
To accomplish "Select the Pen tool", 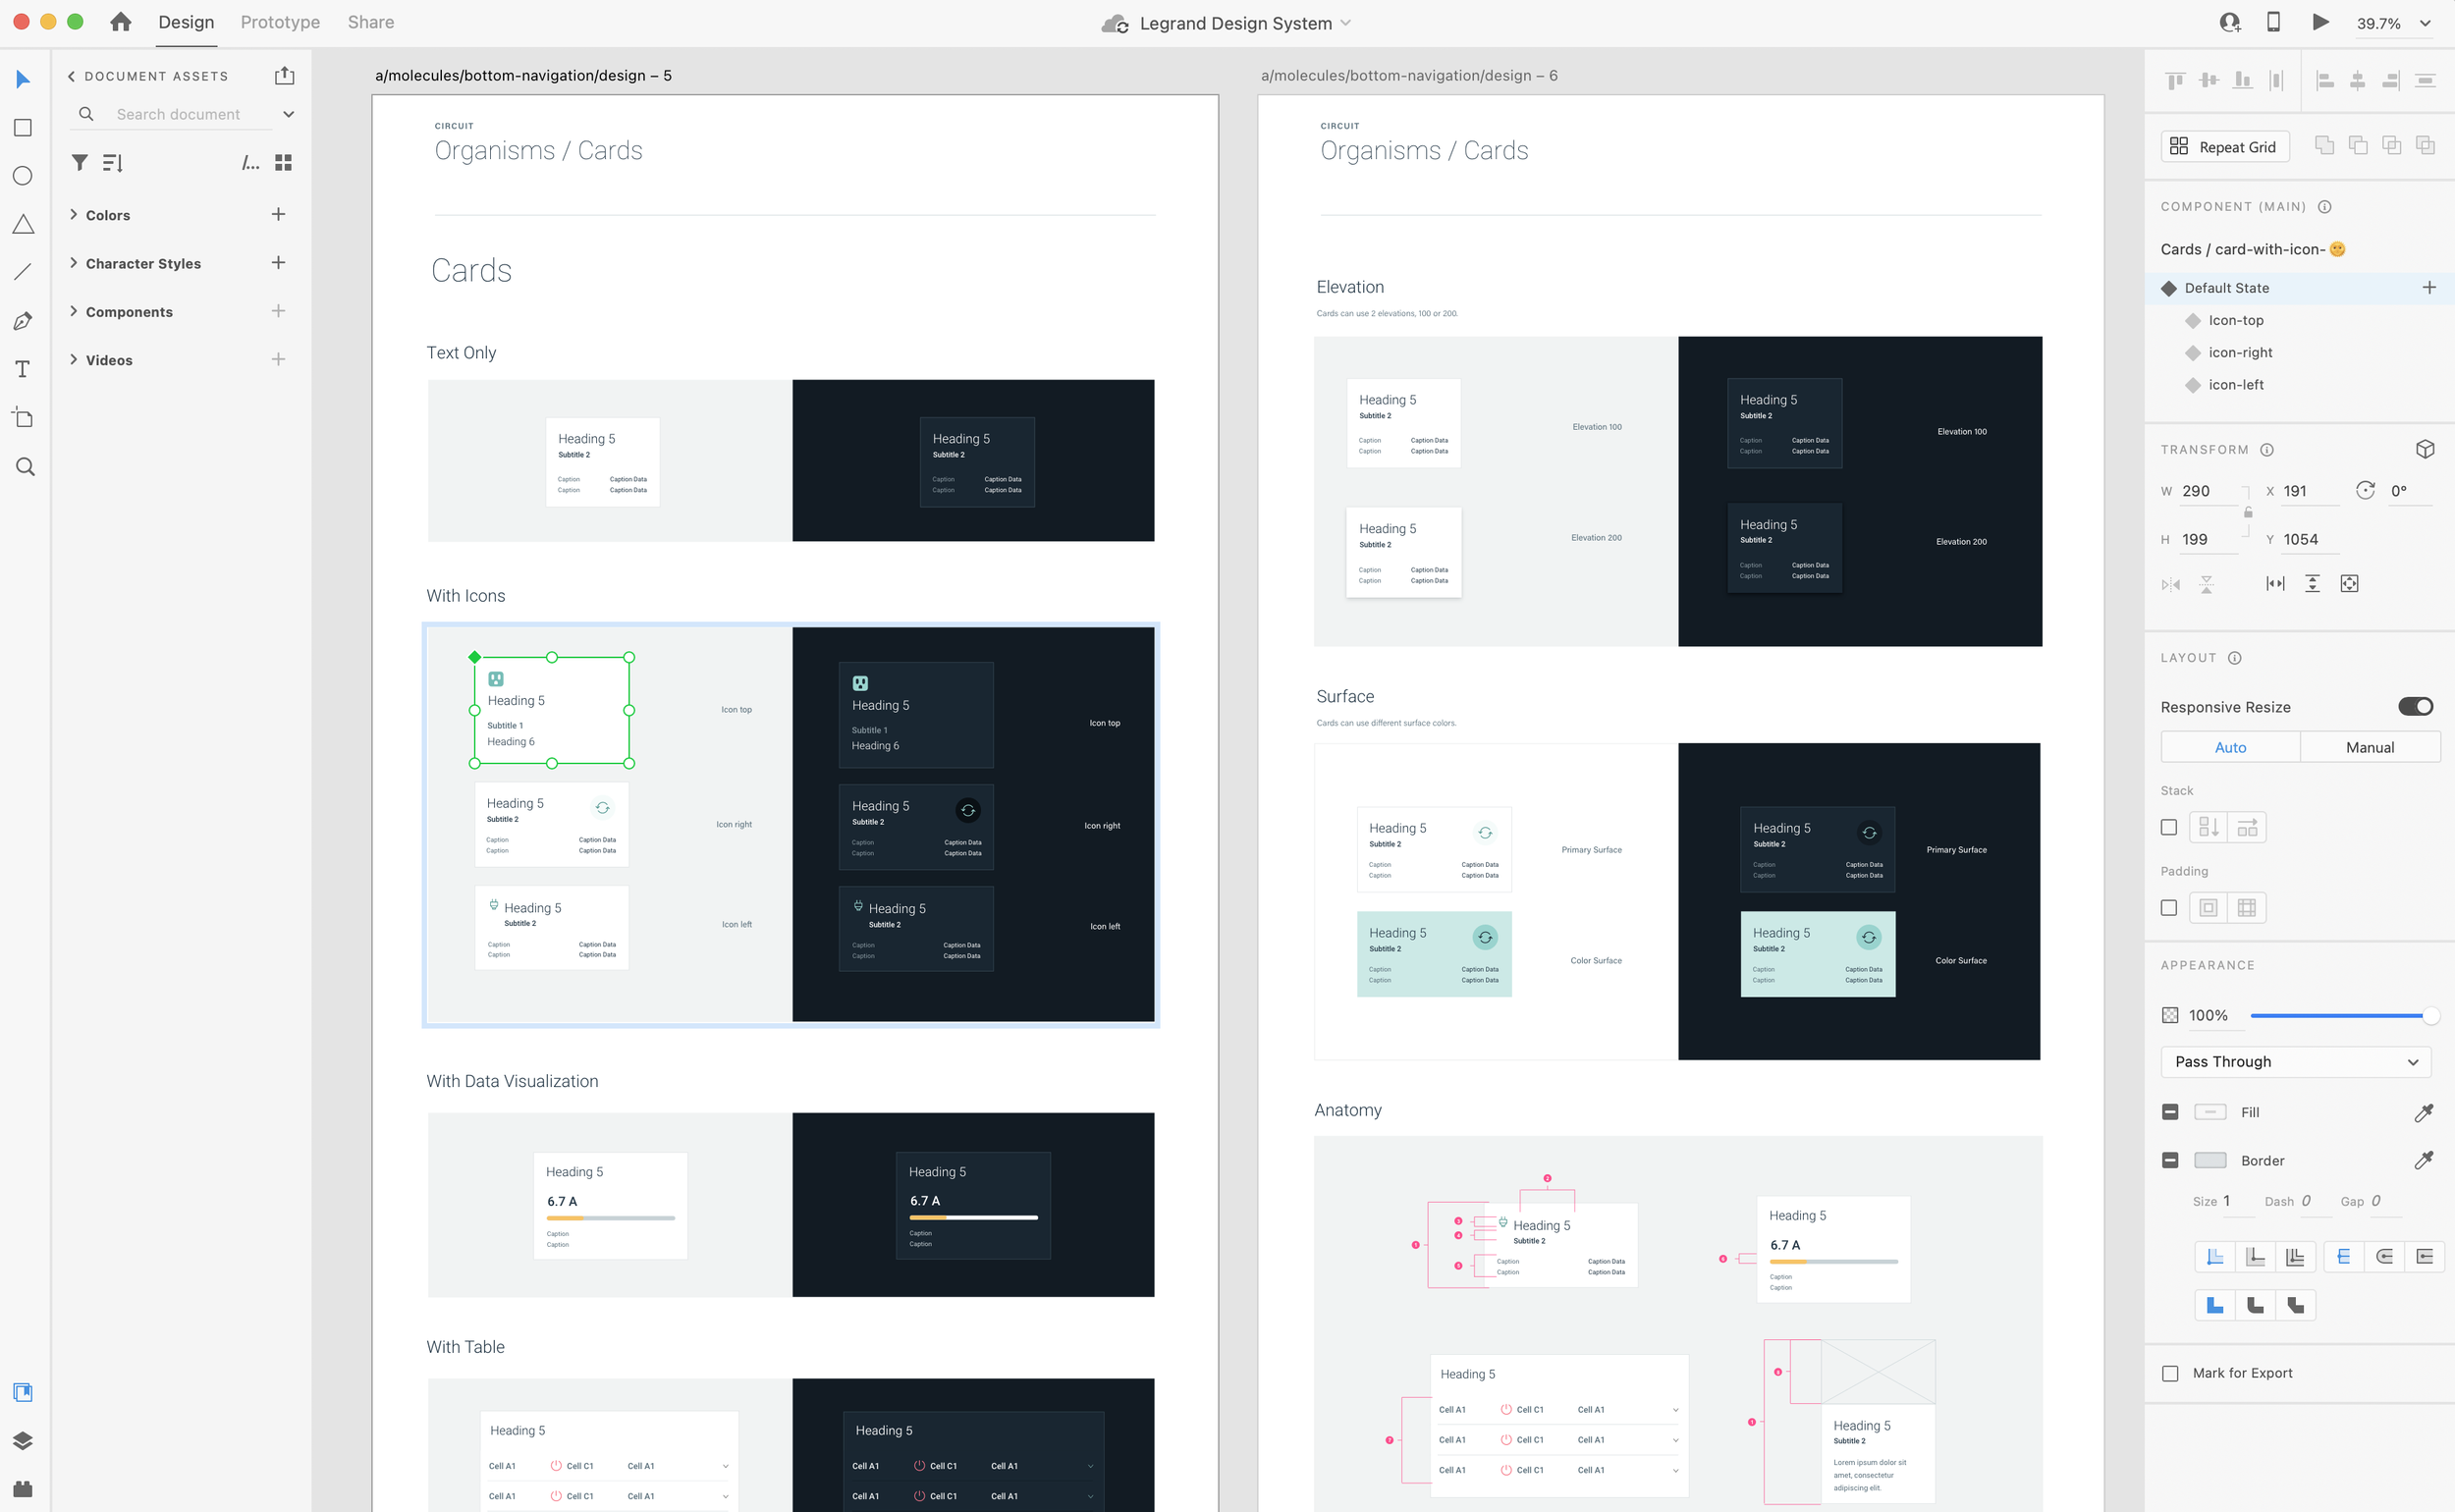I will click(x=23, y=321).
